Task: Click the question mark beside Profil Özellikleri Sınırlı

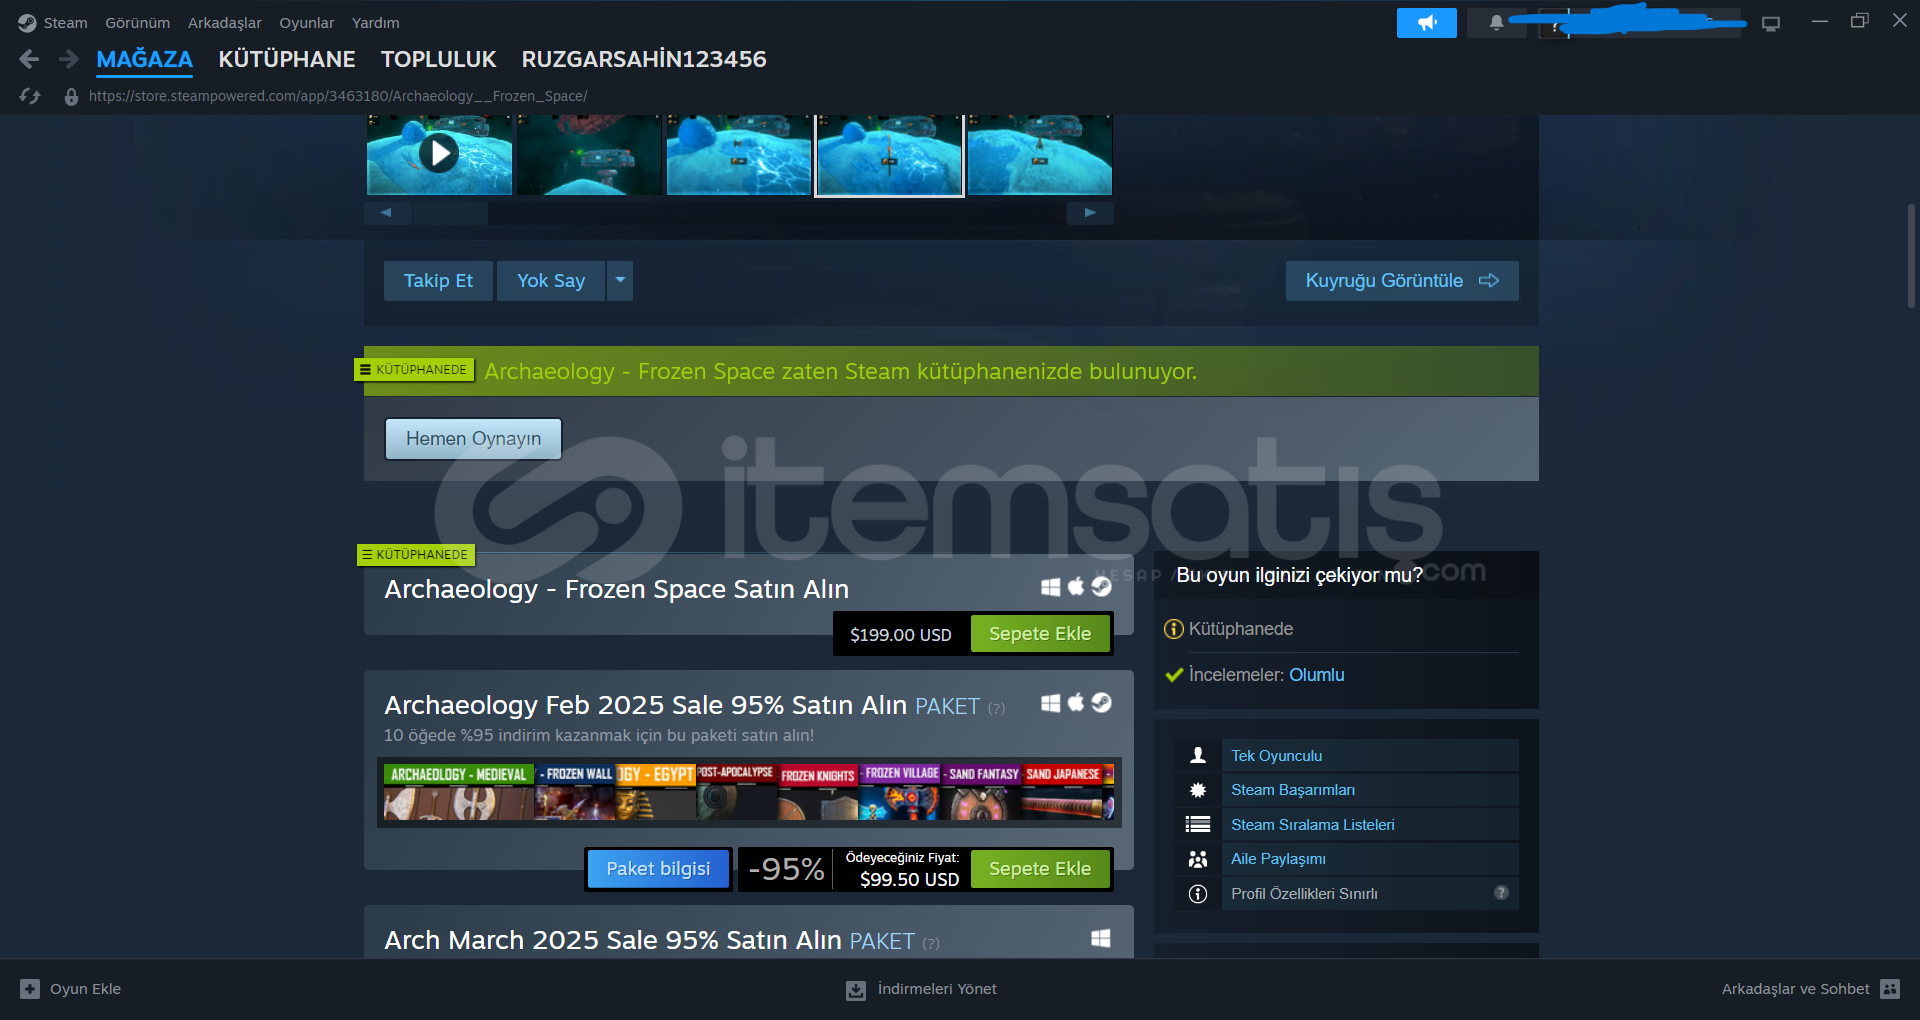Action: [1501, 893]
